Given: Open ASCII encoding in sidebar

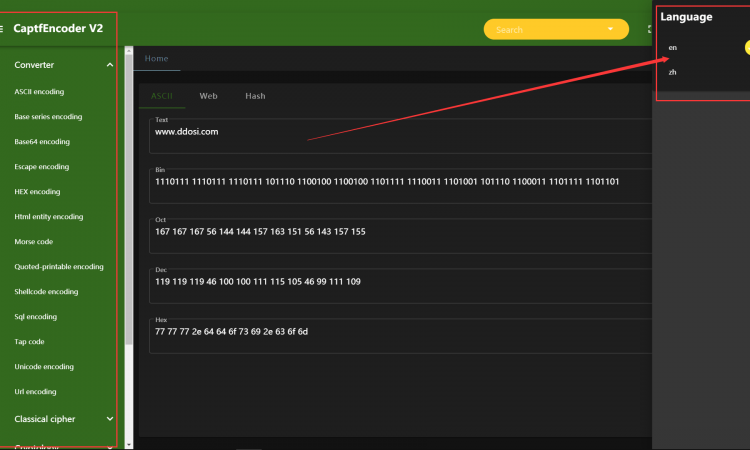Looking at the screenshot, I should [39, 92].
